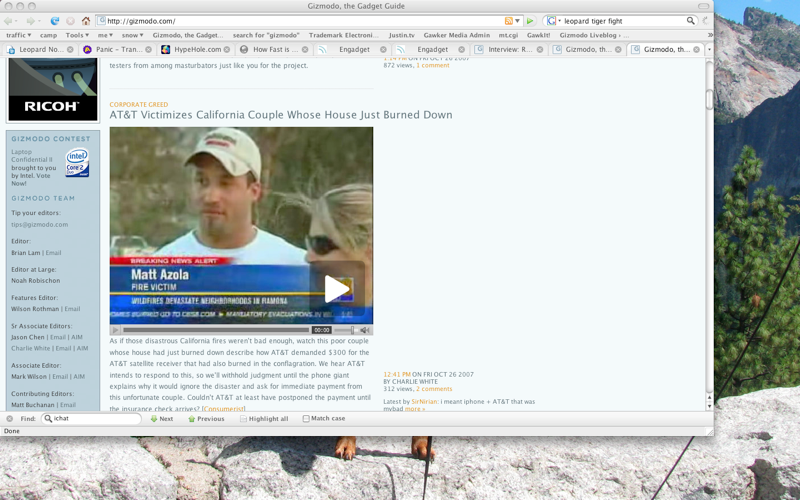Open the GawkIt! bookmarklet
This screenshot has height=500, width=800.
click(538, 35)
